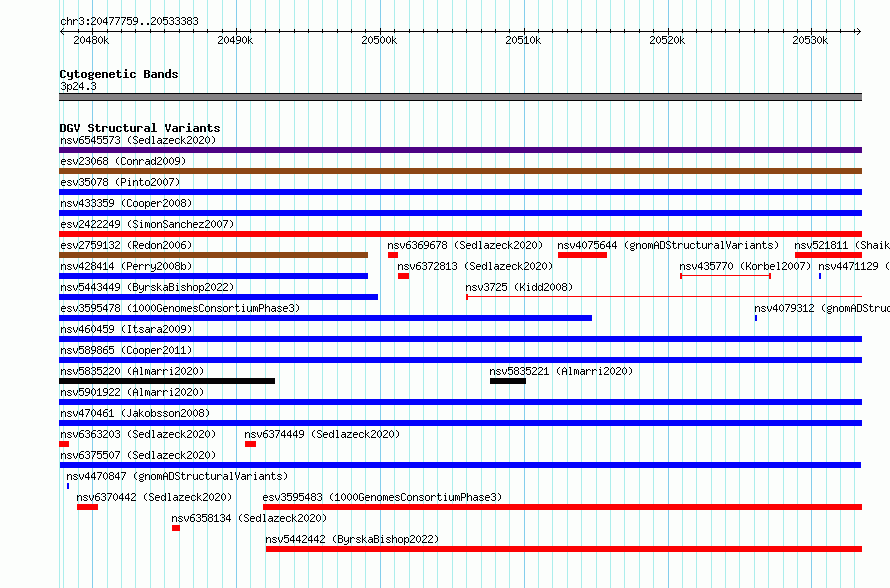Image resolution: width=890 pixels, height=588 pixels.
Task: Select nsv6363203 (Sedlazeck2020) label
Action: point(138,434)
